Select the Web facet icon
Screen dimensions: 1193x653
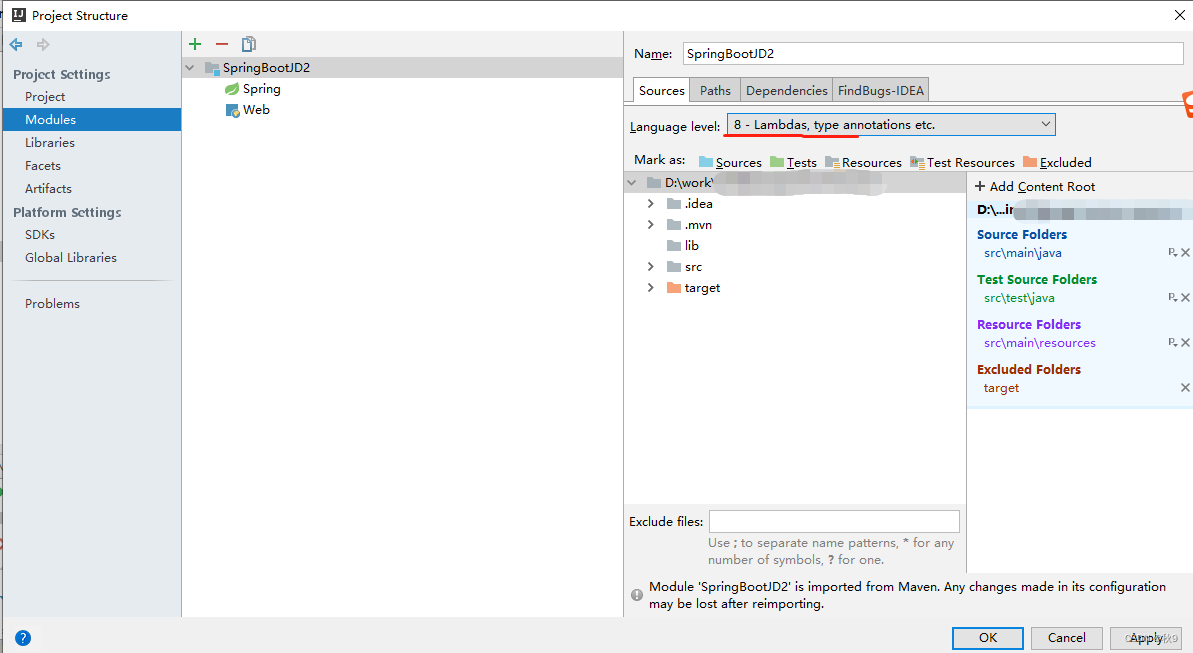(232, 110)
